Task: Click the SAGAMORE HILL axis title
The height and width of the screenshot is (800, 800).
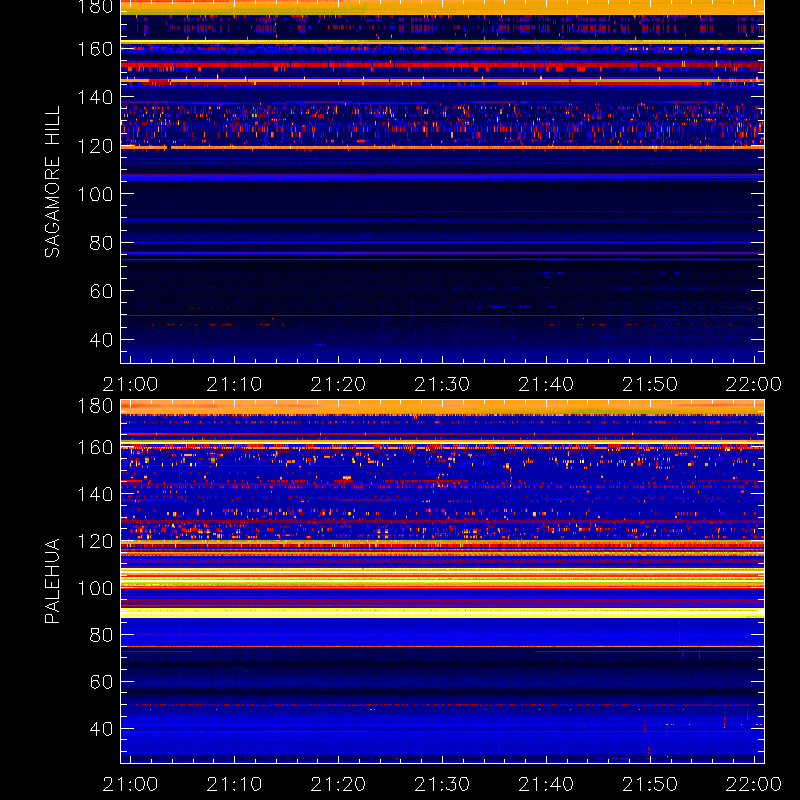Action: click(x=52, y=181)
